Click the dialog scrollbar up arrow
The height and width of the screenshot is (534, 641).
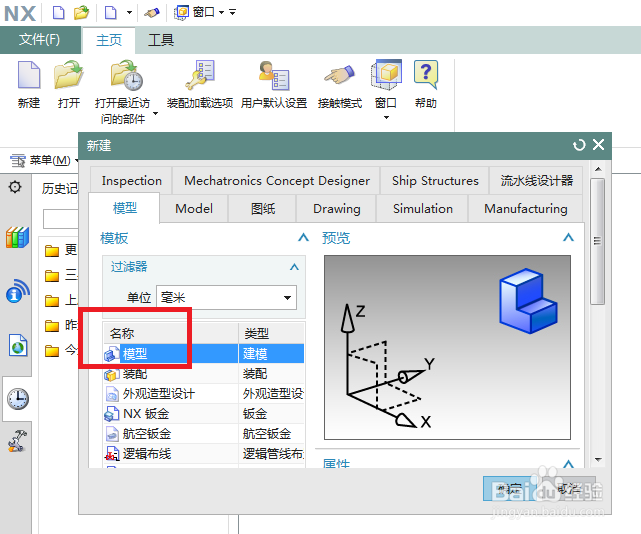tap(598, 169)
